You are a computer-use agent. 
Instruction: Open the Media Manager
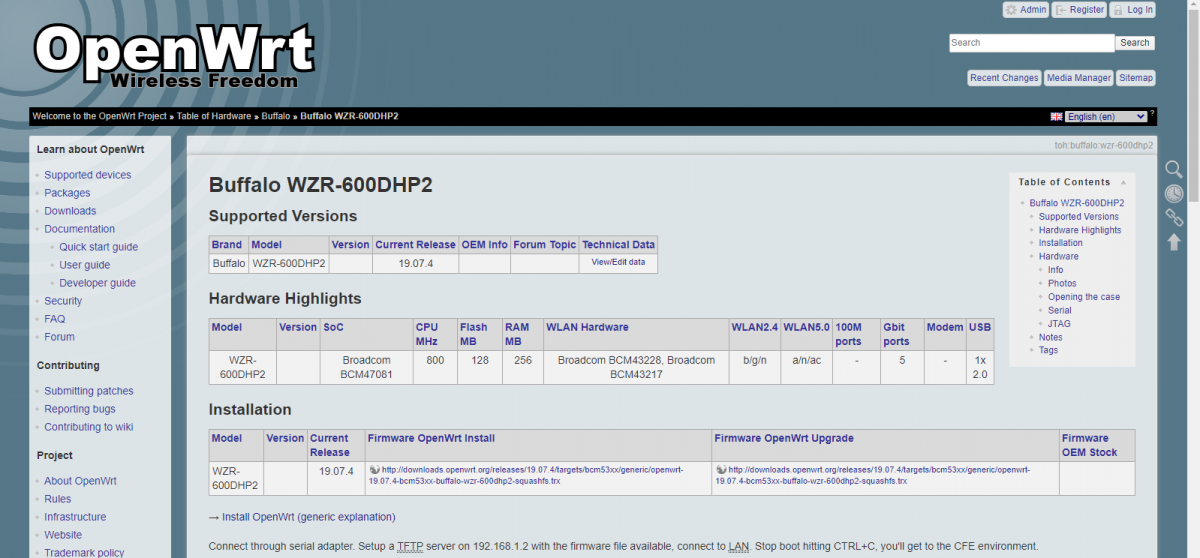coord(1078,78)
